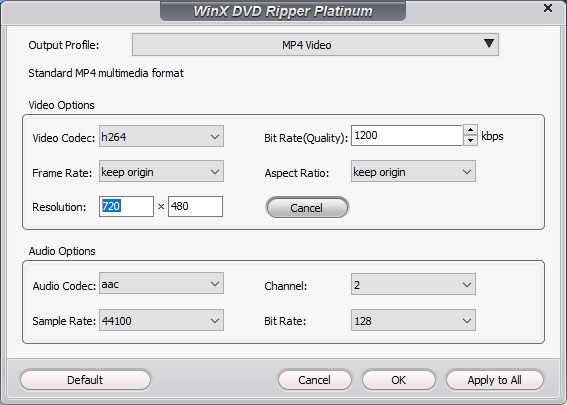Open the Channel dropdown

click(413, 285)
